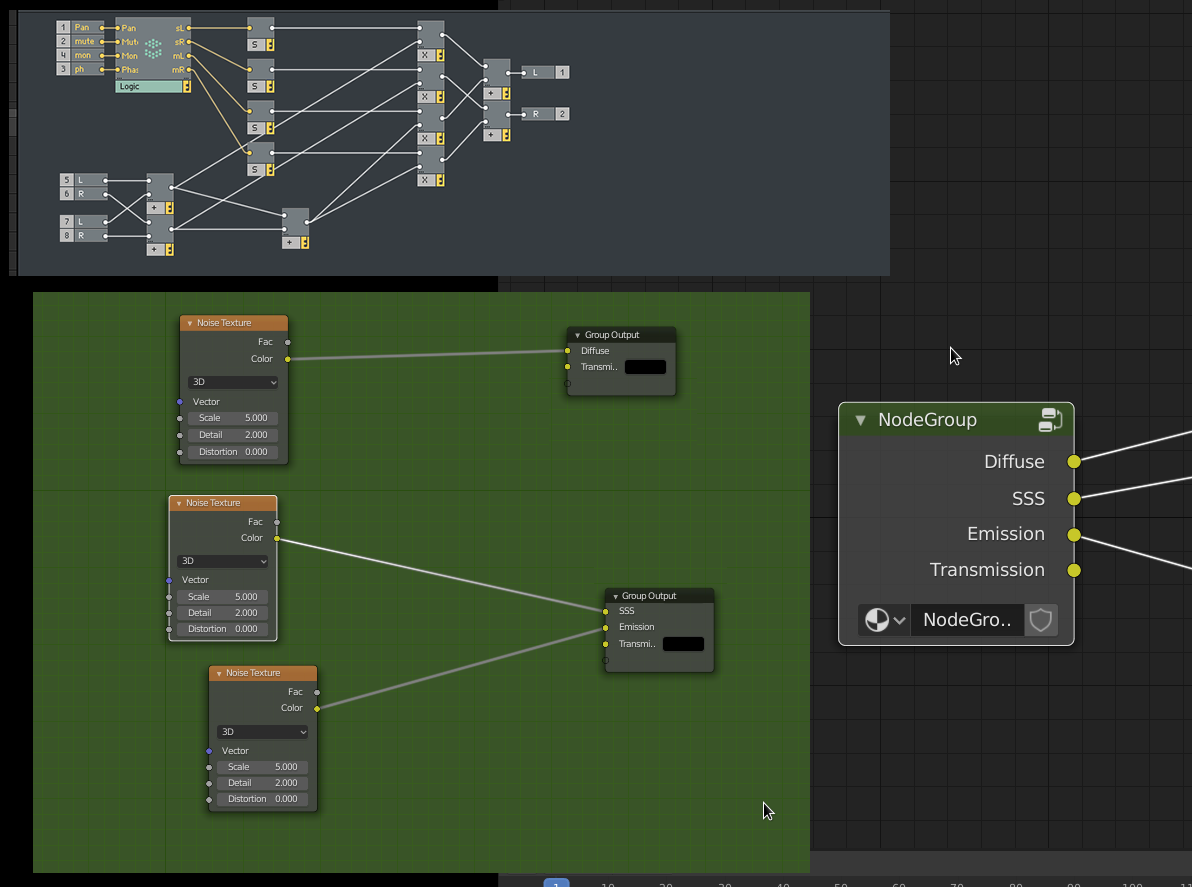Select the mon input terminal numbered 4
The image size is (1192, 887).
(80, 55)
